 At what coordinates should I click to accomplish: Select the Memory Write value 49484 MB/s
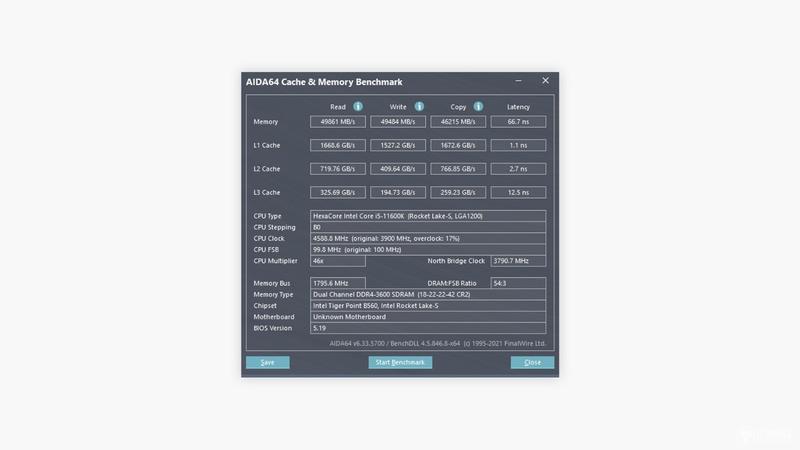pos(398,121)
